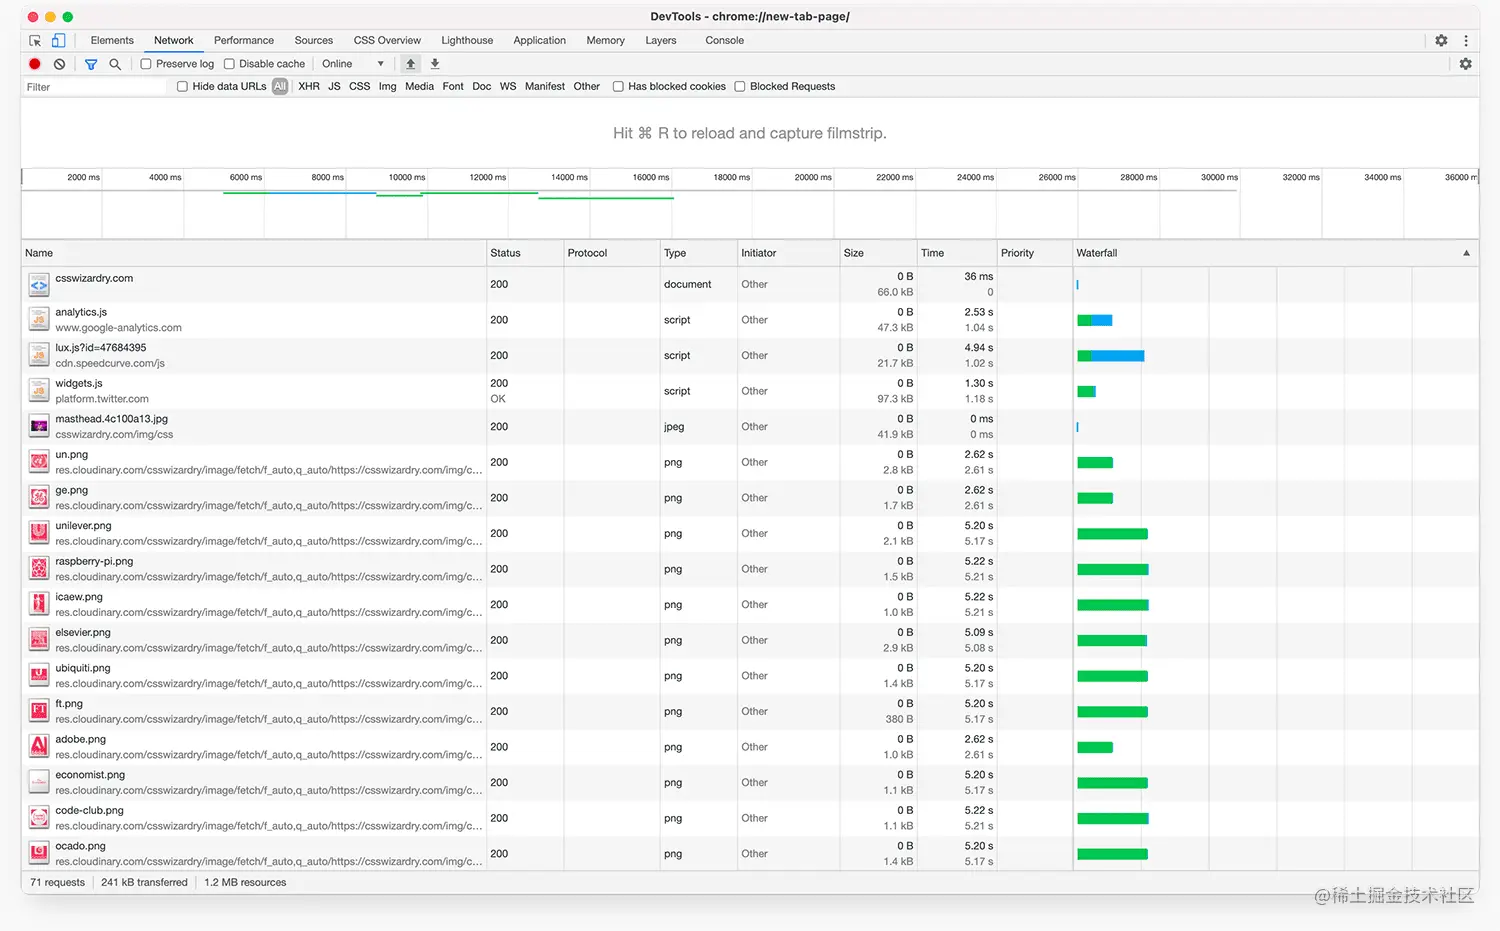
Task: Toggle the device toolbar icon
Action: [x=58, y=41]
